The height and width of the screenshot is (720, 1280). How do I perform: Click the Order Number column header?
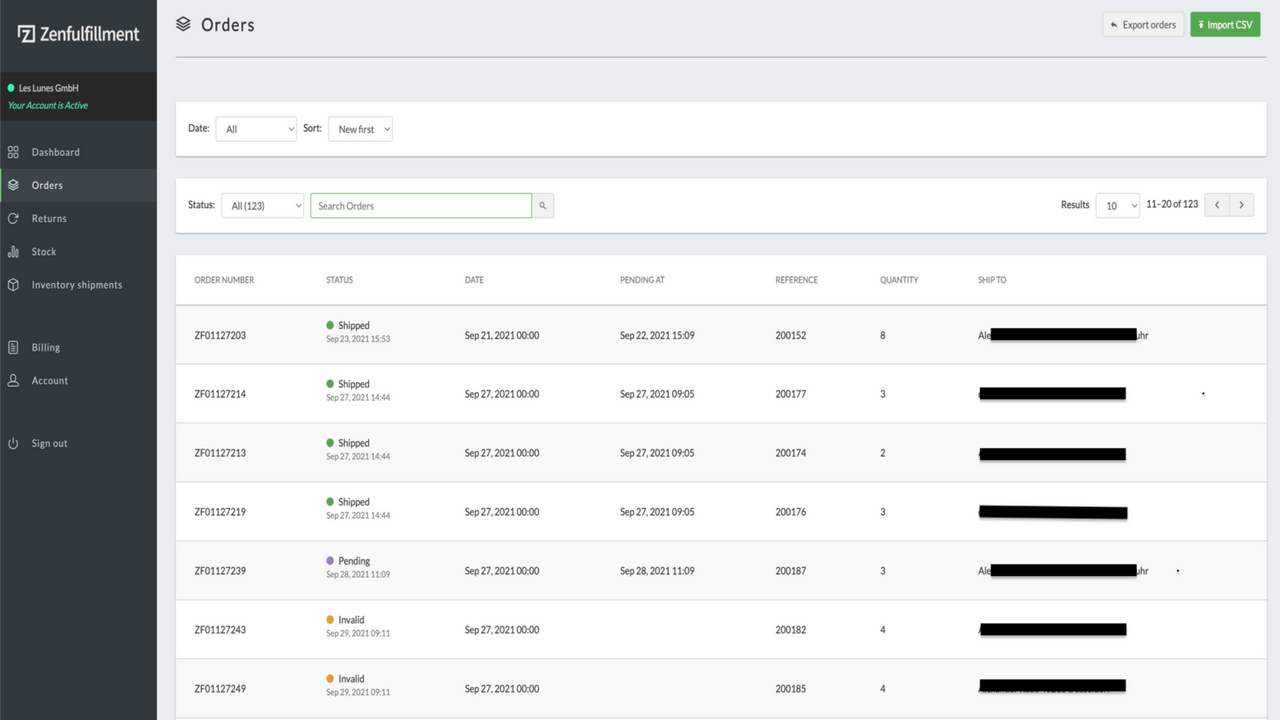click(x=224, y=280)
